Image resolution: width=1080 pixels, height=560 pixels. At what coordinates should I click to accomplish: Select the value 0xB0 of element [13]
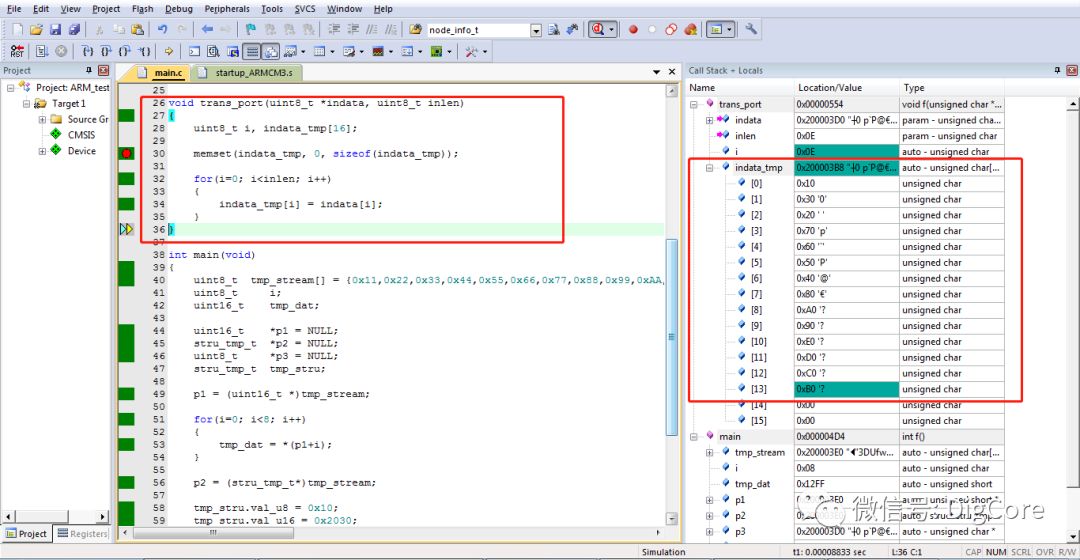point(847,389)
